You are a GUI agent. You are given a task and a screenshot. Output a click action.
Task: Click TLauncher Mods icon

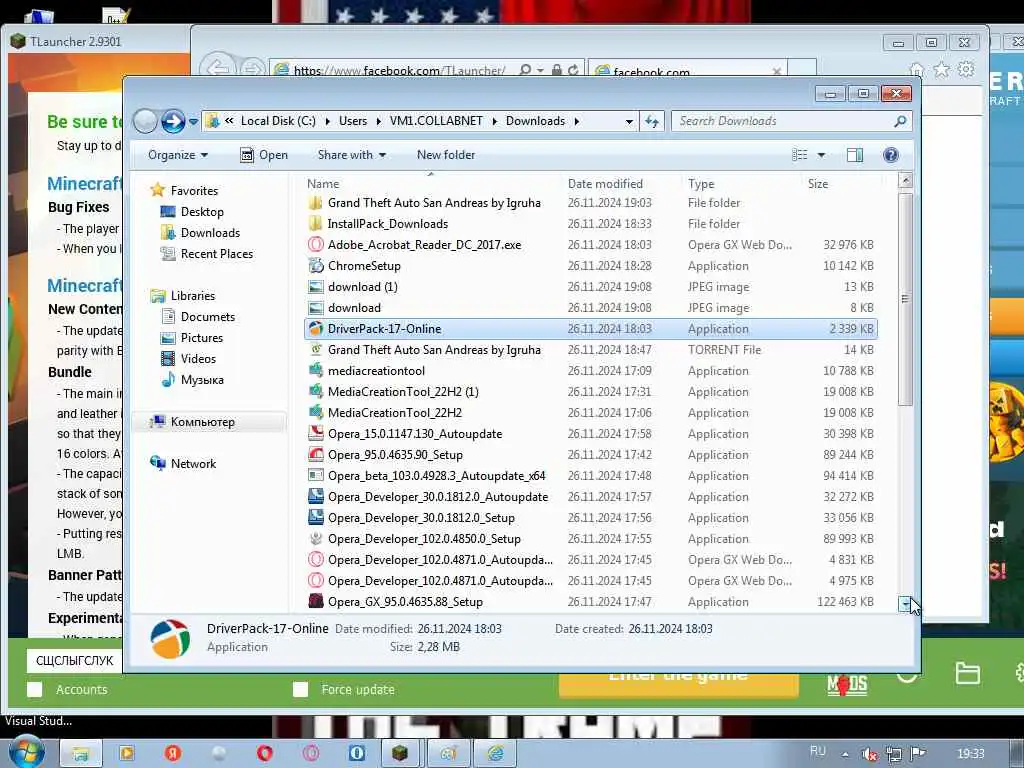click(x=847, y=684)
